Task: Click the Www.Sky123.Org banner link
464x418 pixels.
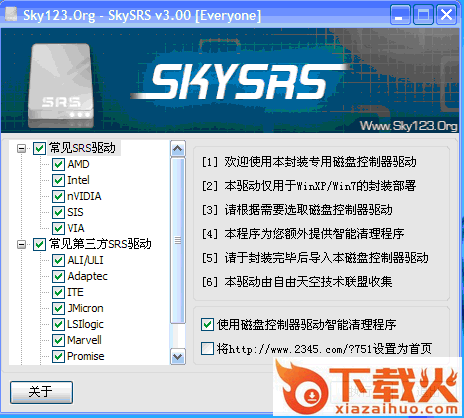Action: pyautogui.click(x=408, y=126)
